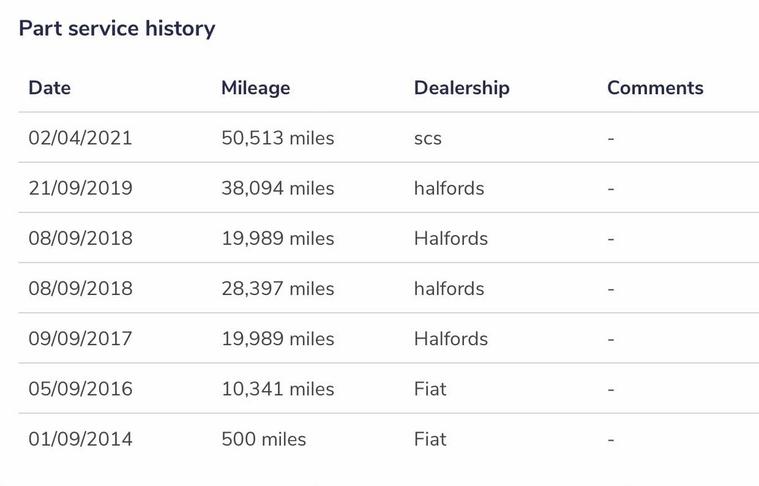Click the Comments column header
This screenshot has height=486, width=759.
[655, 88]
